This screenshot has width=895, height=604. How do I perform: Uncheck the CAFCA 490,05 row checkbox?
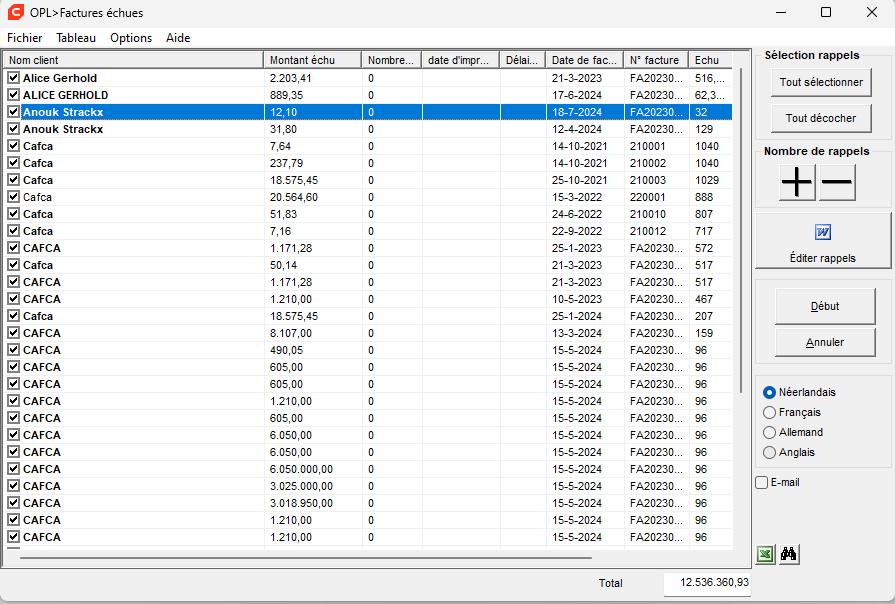(14, 350)
